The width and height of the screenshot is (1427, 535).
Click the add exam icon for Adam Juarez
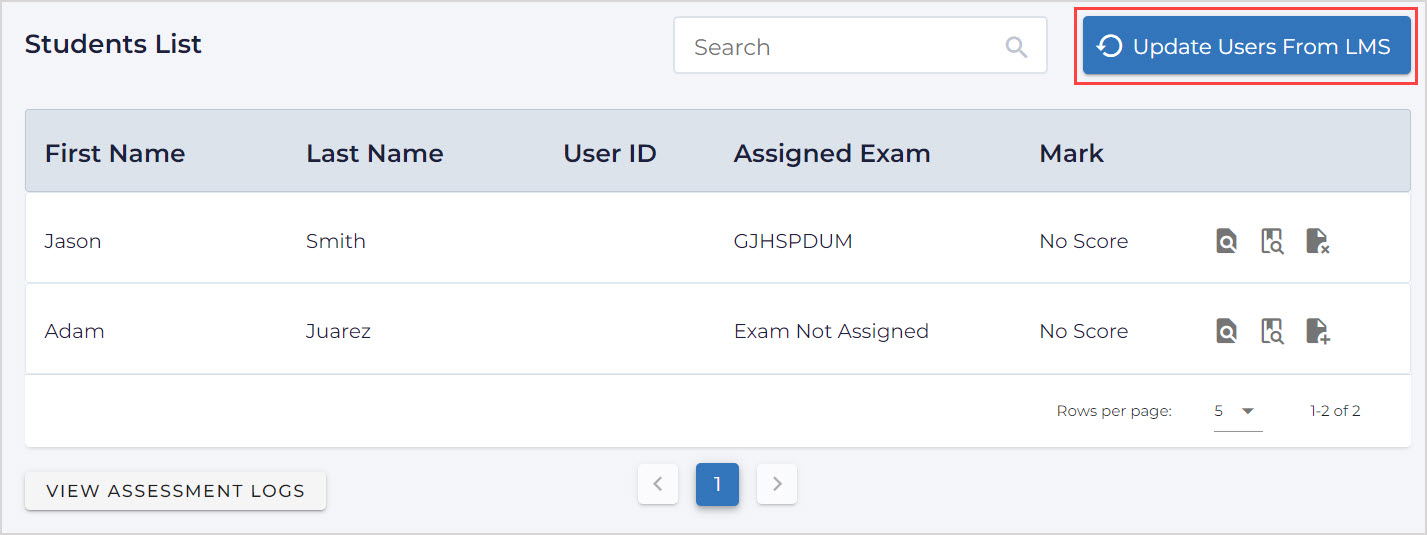click(x=1317, y=331)
